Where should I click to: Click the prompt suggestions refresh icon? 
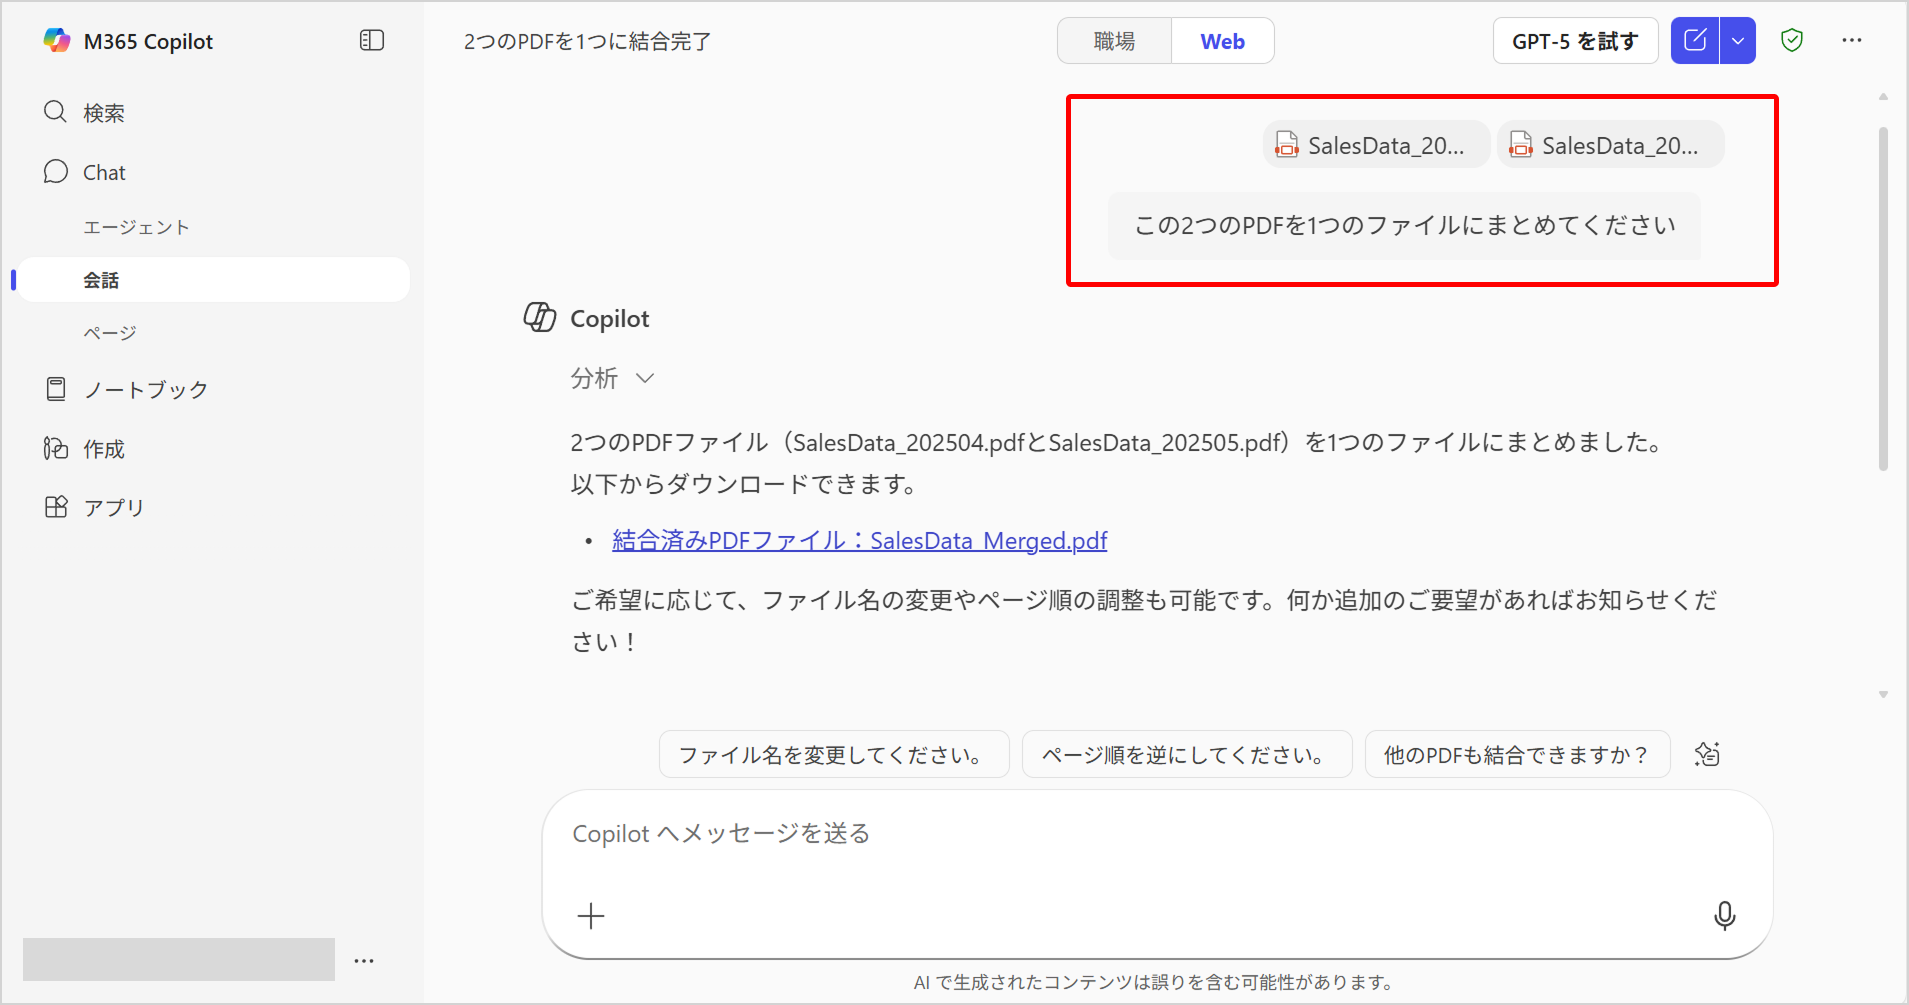pyautogui.click(x=1707, y=754)
